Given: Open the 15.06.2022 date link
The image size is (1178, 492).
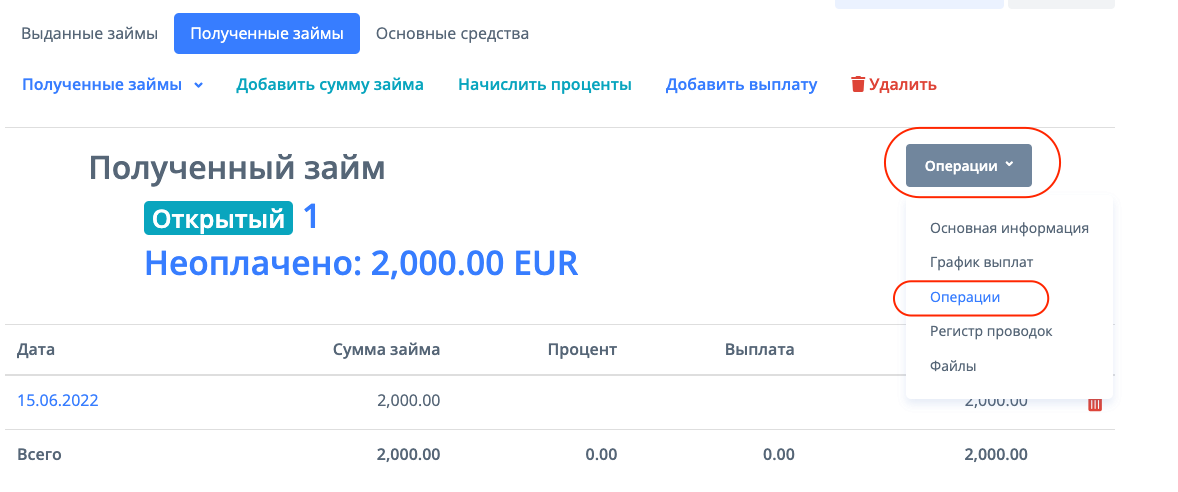Looking at the screenshot, I should pyautogui.click(x=58, y=400).
